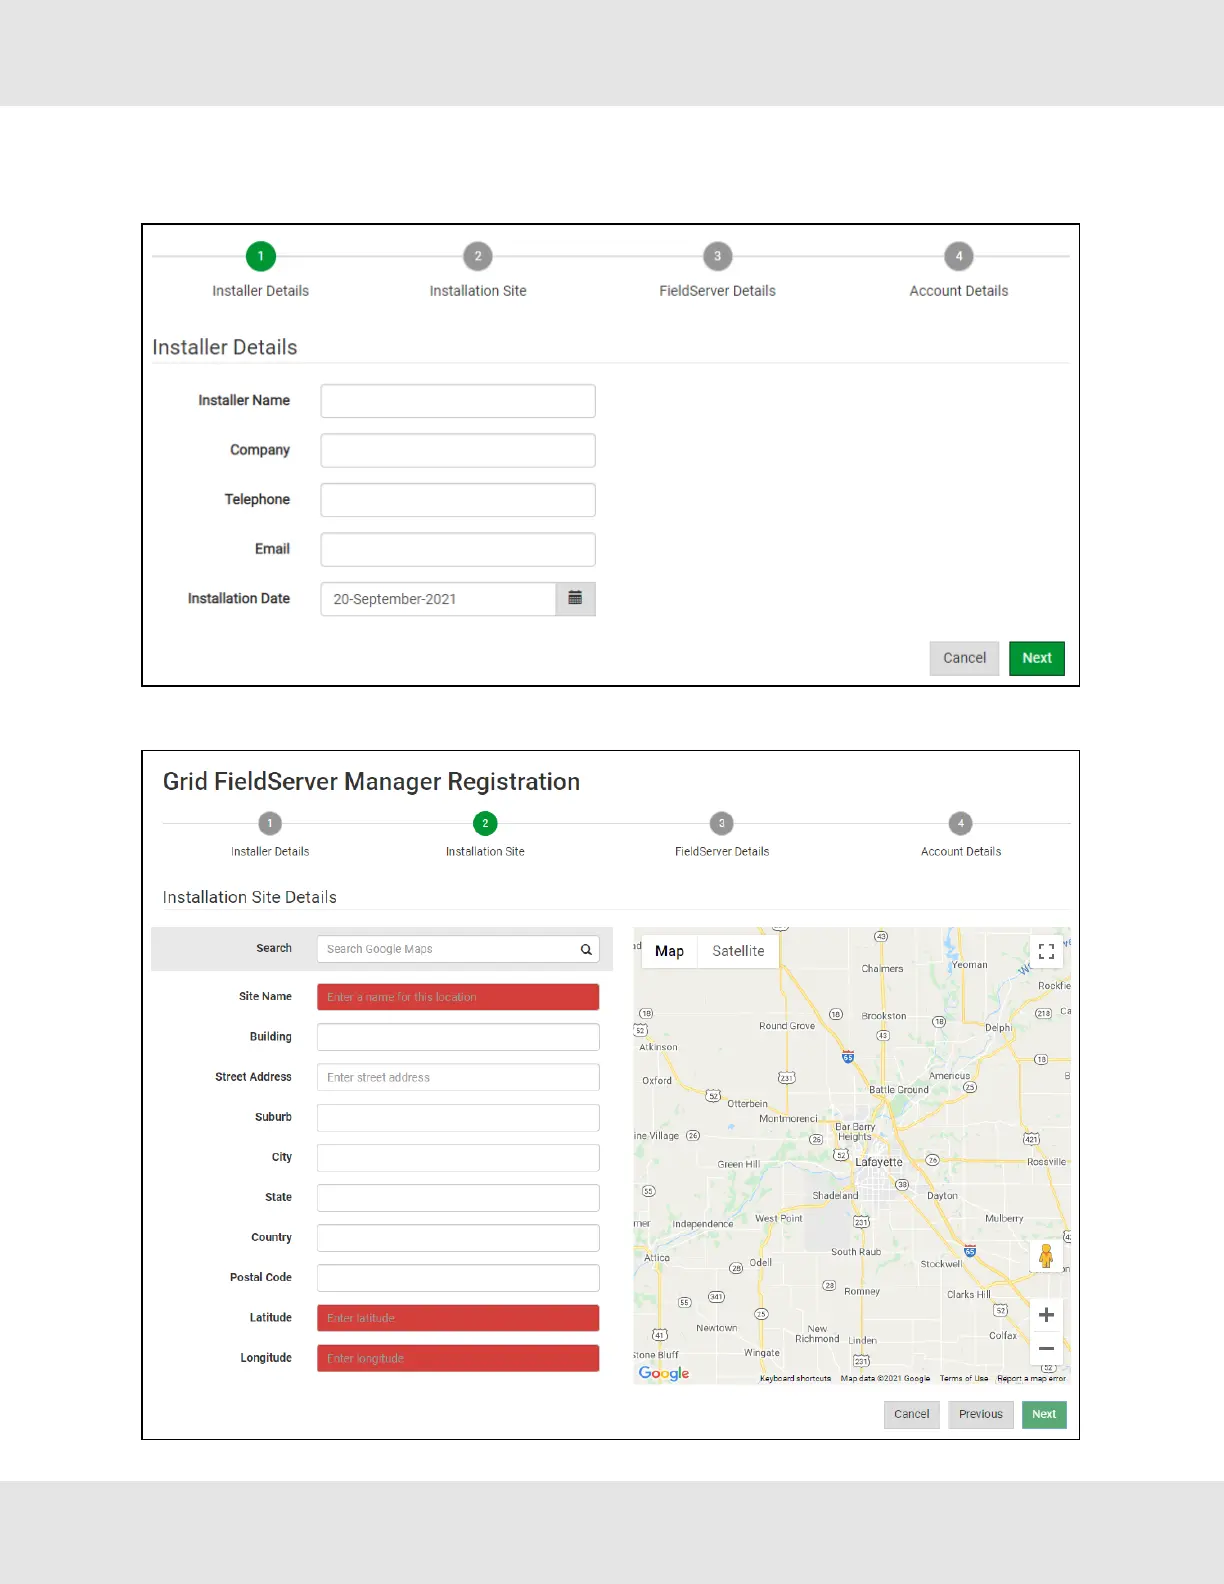The image size is (1224, 1584).
Task: Focus the Suburb field
Action: click(458, 1118)
